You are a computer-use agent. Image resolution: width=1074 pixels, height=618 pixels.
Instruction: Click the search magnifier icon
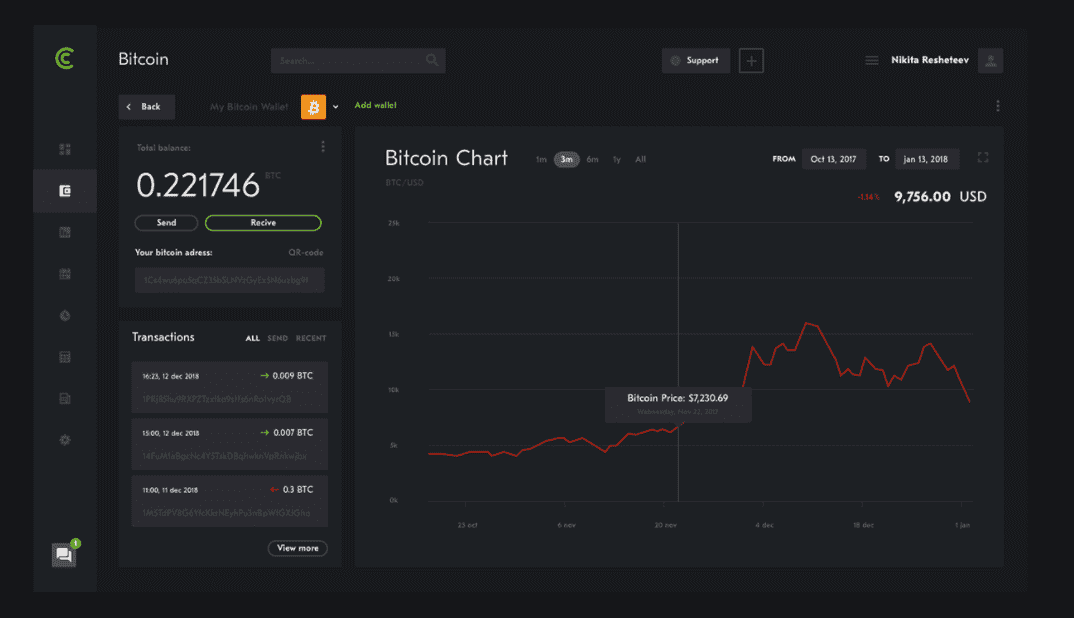pyautogui.click(x=432, y=60)
